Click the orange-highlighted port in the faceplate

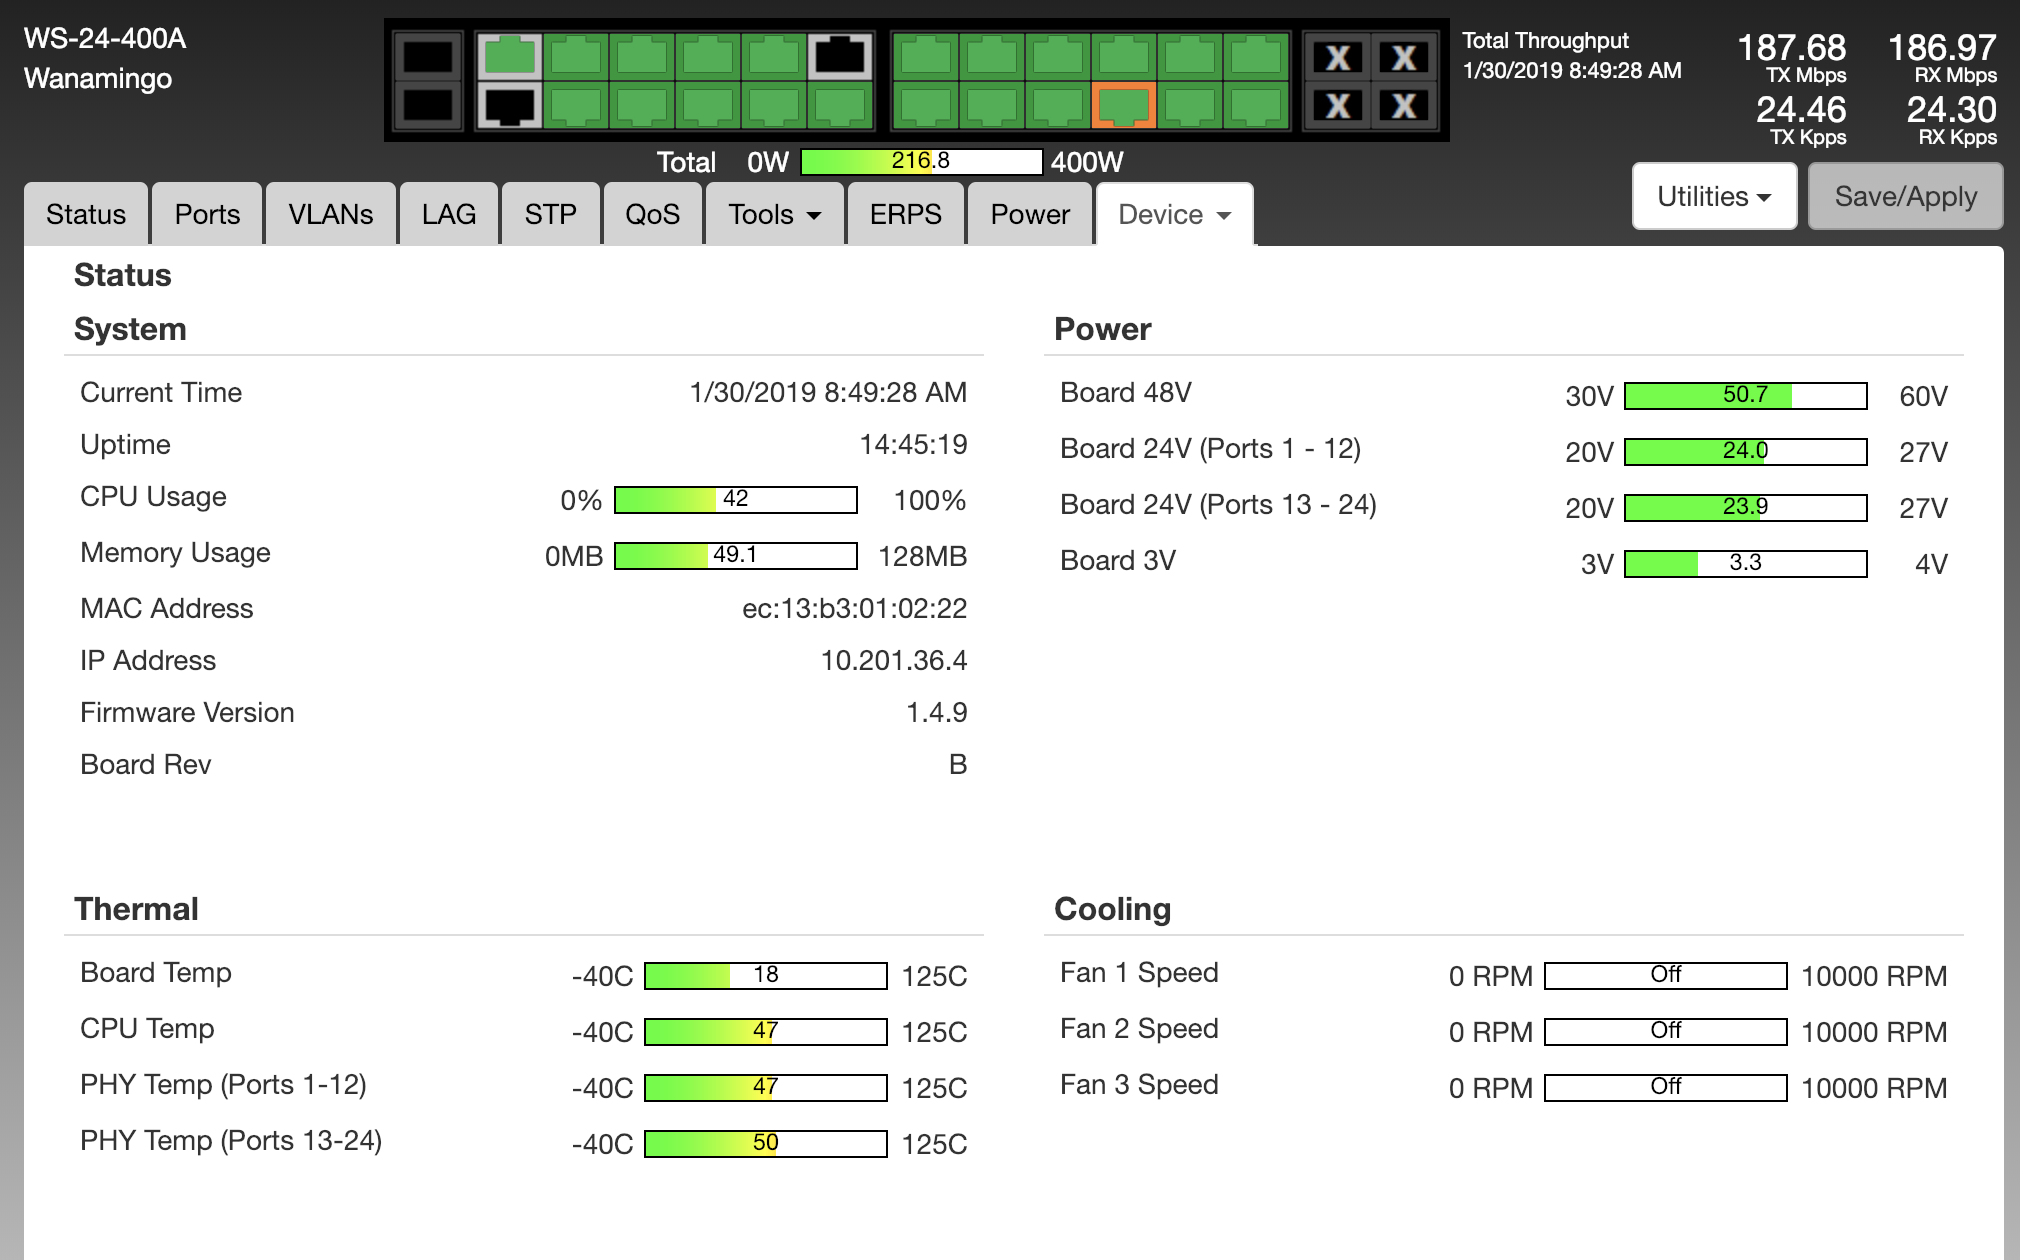1123,106
